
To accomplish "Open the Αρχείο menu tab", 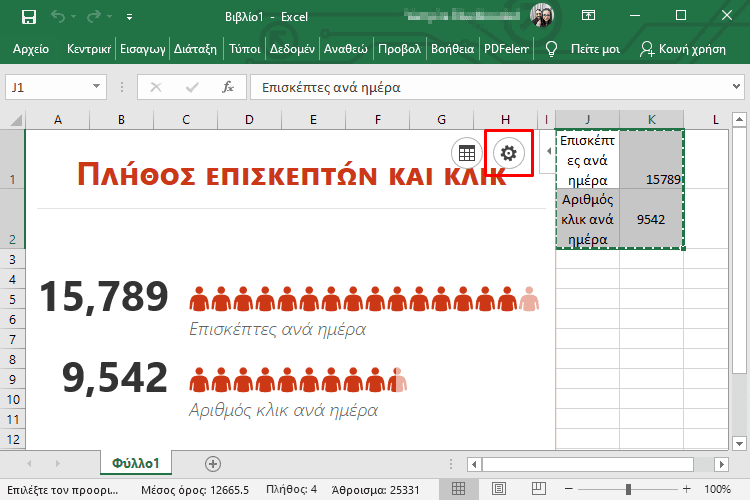I will [31, 49].
